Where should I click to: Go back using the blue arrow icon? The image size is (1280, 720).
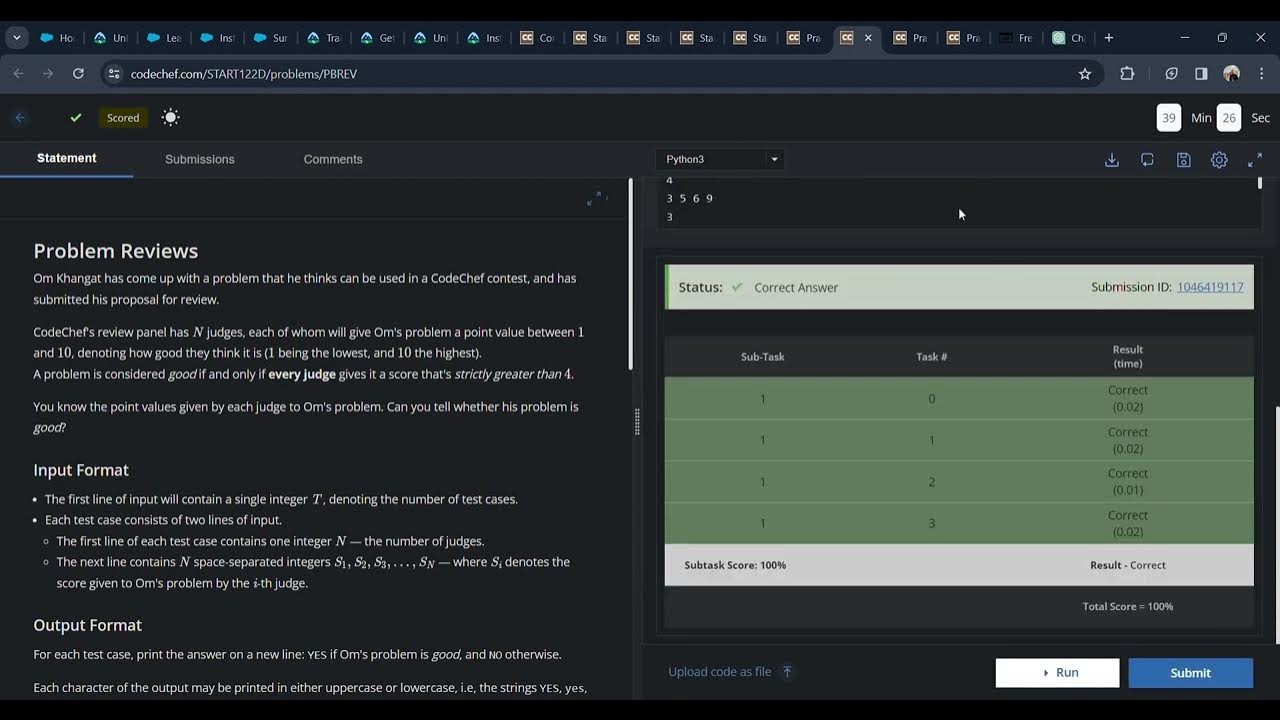point(20,117)
